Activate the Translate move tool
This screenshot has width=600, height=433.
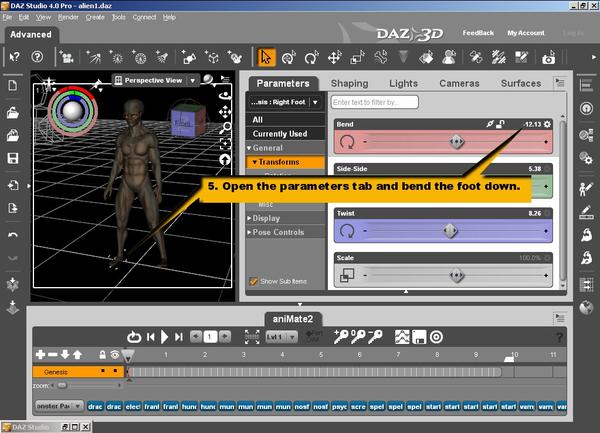pyautogui.click(x=334, y=57)
